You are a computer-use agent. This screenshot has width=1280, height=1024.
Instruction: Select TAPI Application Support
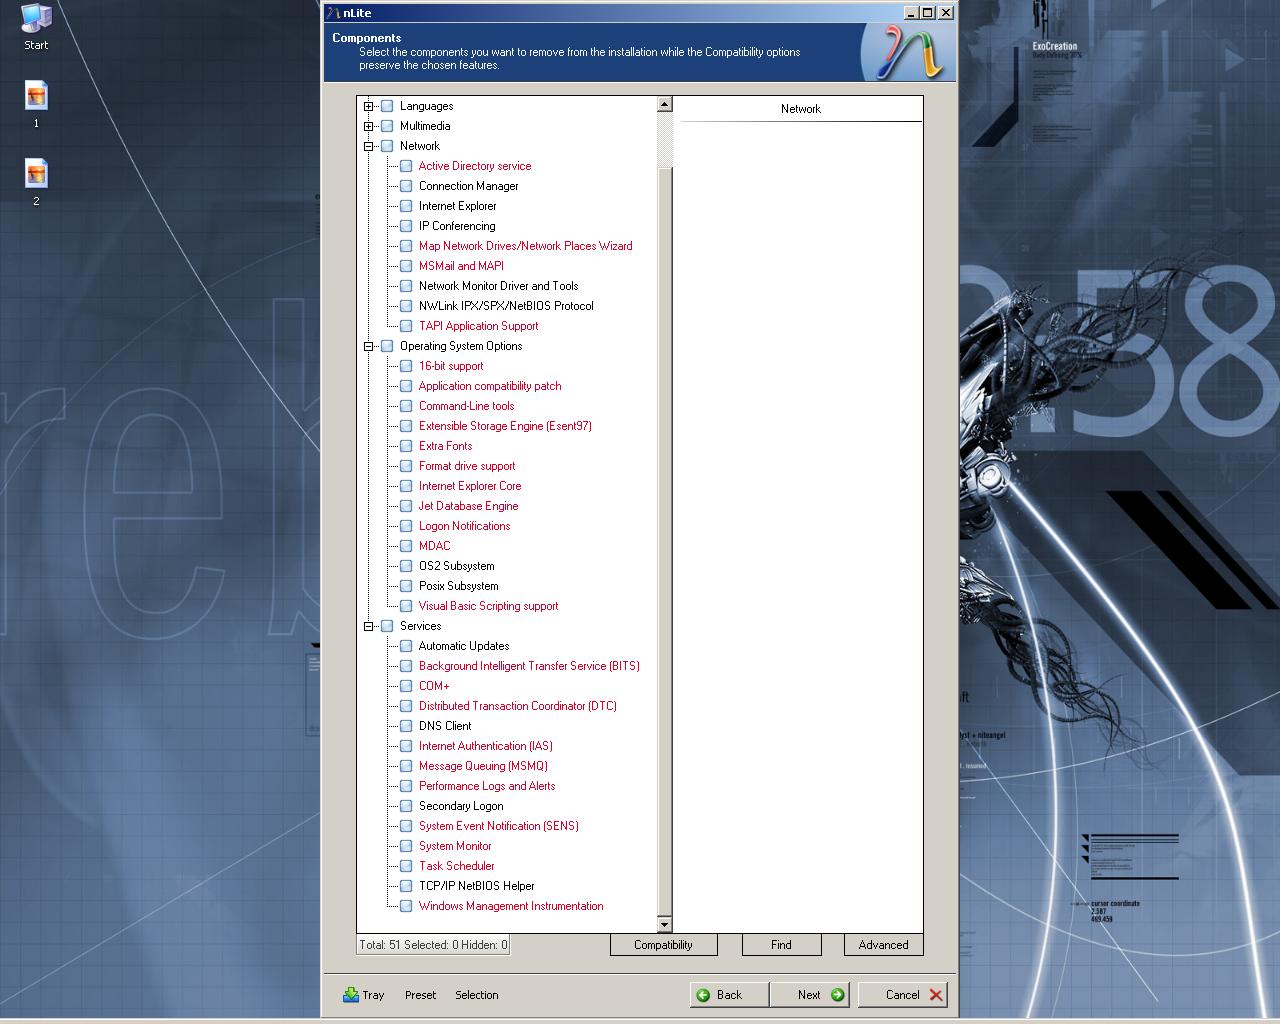coord(478,326)
